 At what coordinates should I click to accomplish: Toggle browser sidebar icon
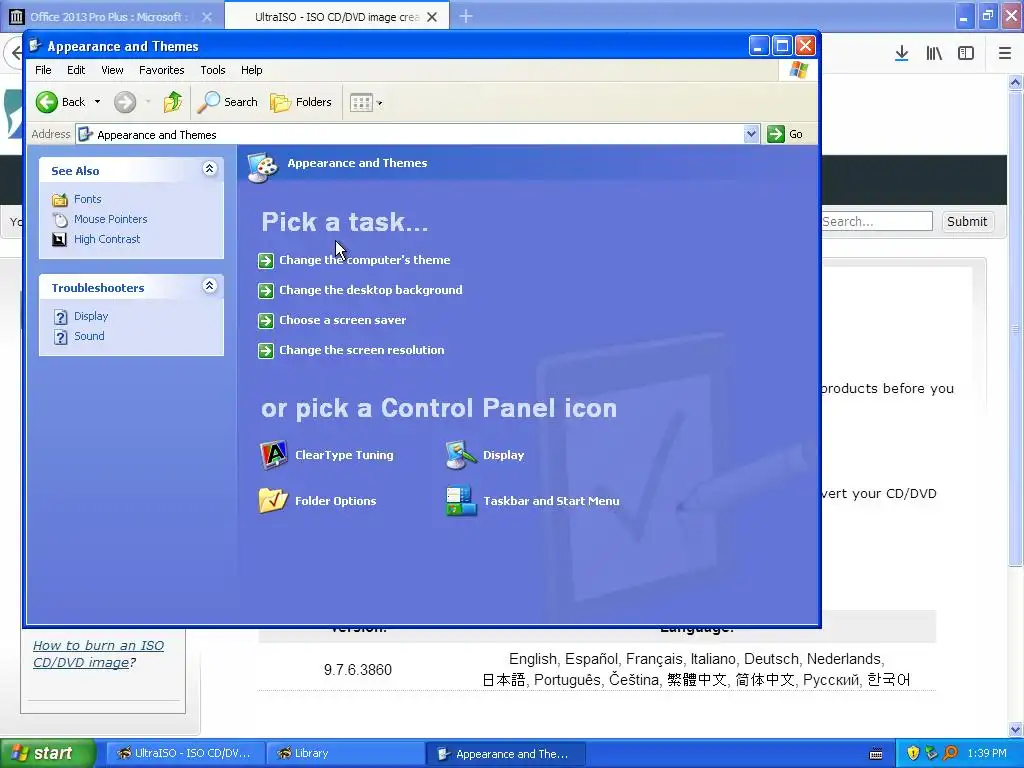click(x=966, y=54)
